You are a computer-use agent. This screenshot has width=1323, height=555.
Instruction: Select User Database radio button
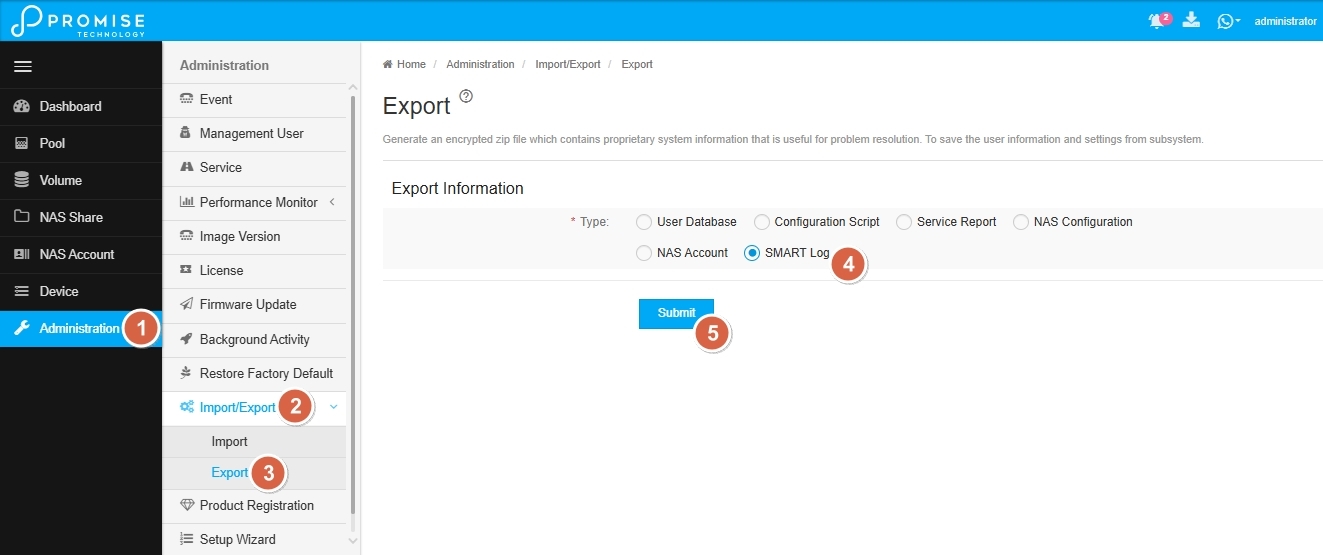pos(644,222)
